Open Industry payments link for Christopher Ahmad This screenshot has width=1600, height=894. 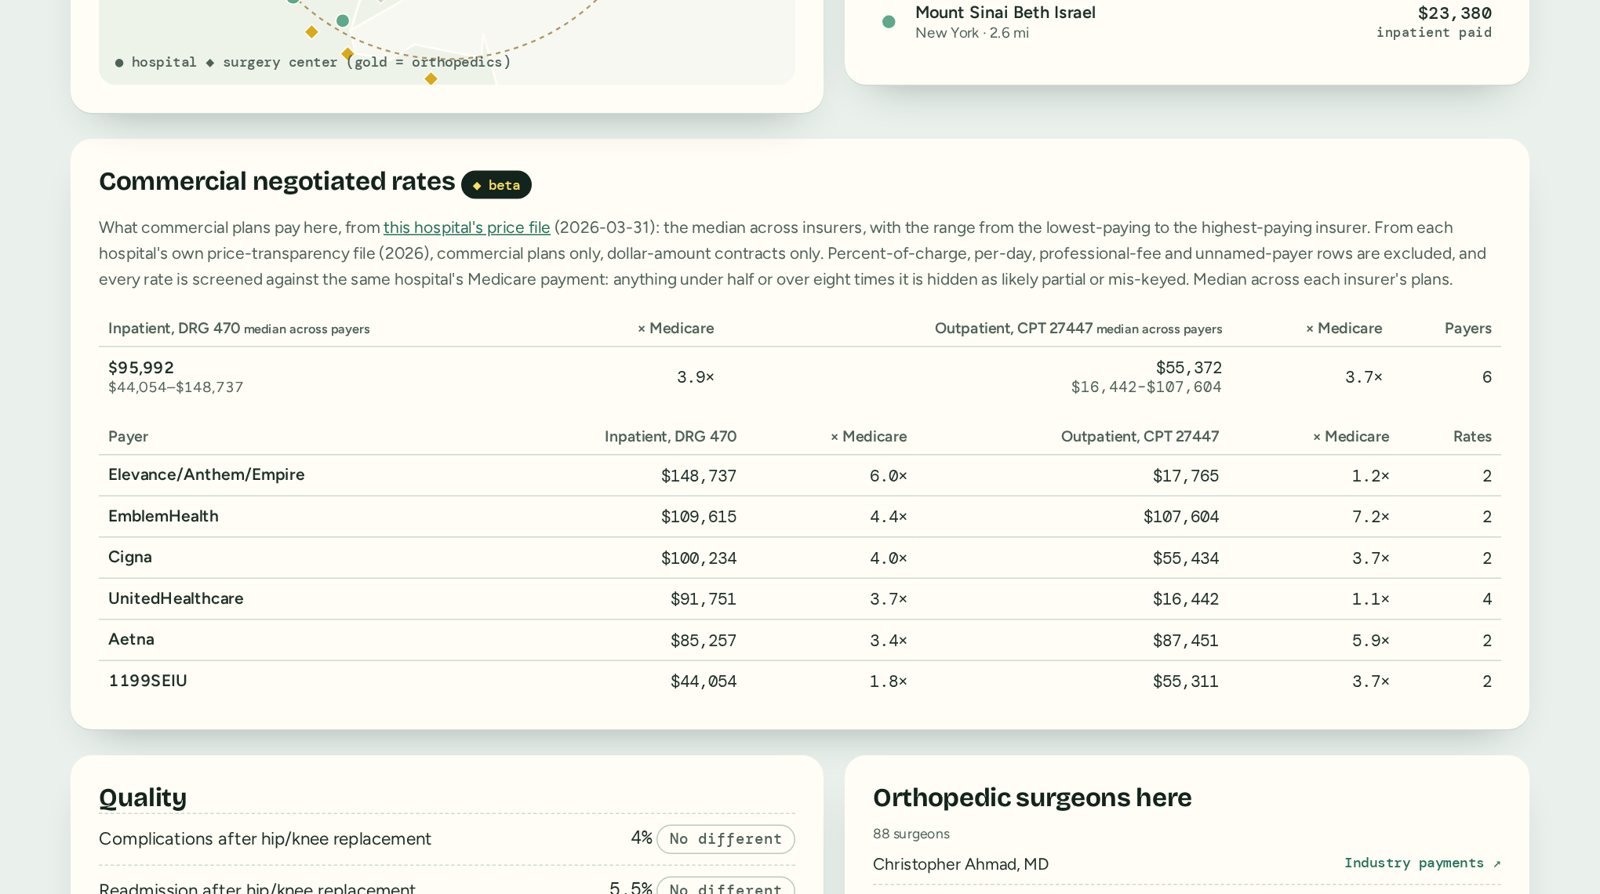[1422, 863]
